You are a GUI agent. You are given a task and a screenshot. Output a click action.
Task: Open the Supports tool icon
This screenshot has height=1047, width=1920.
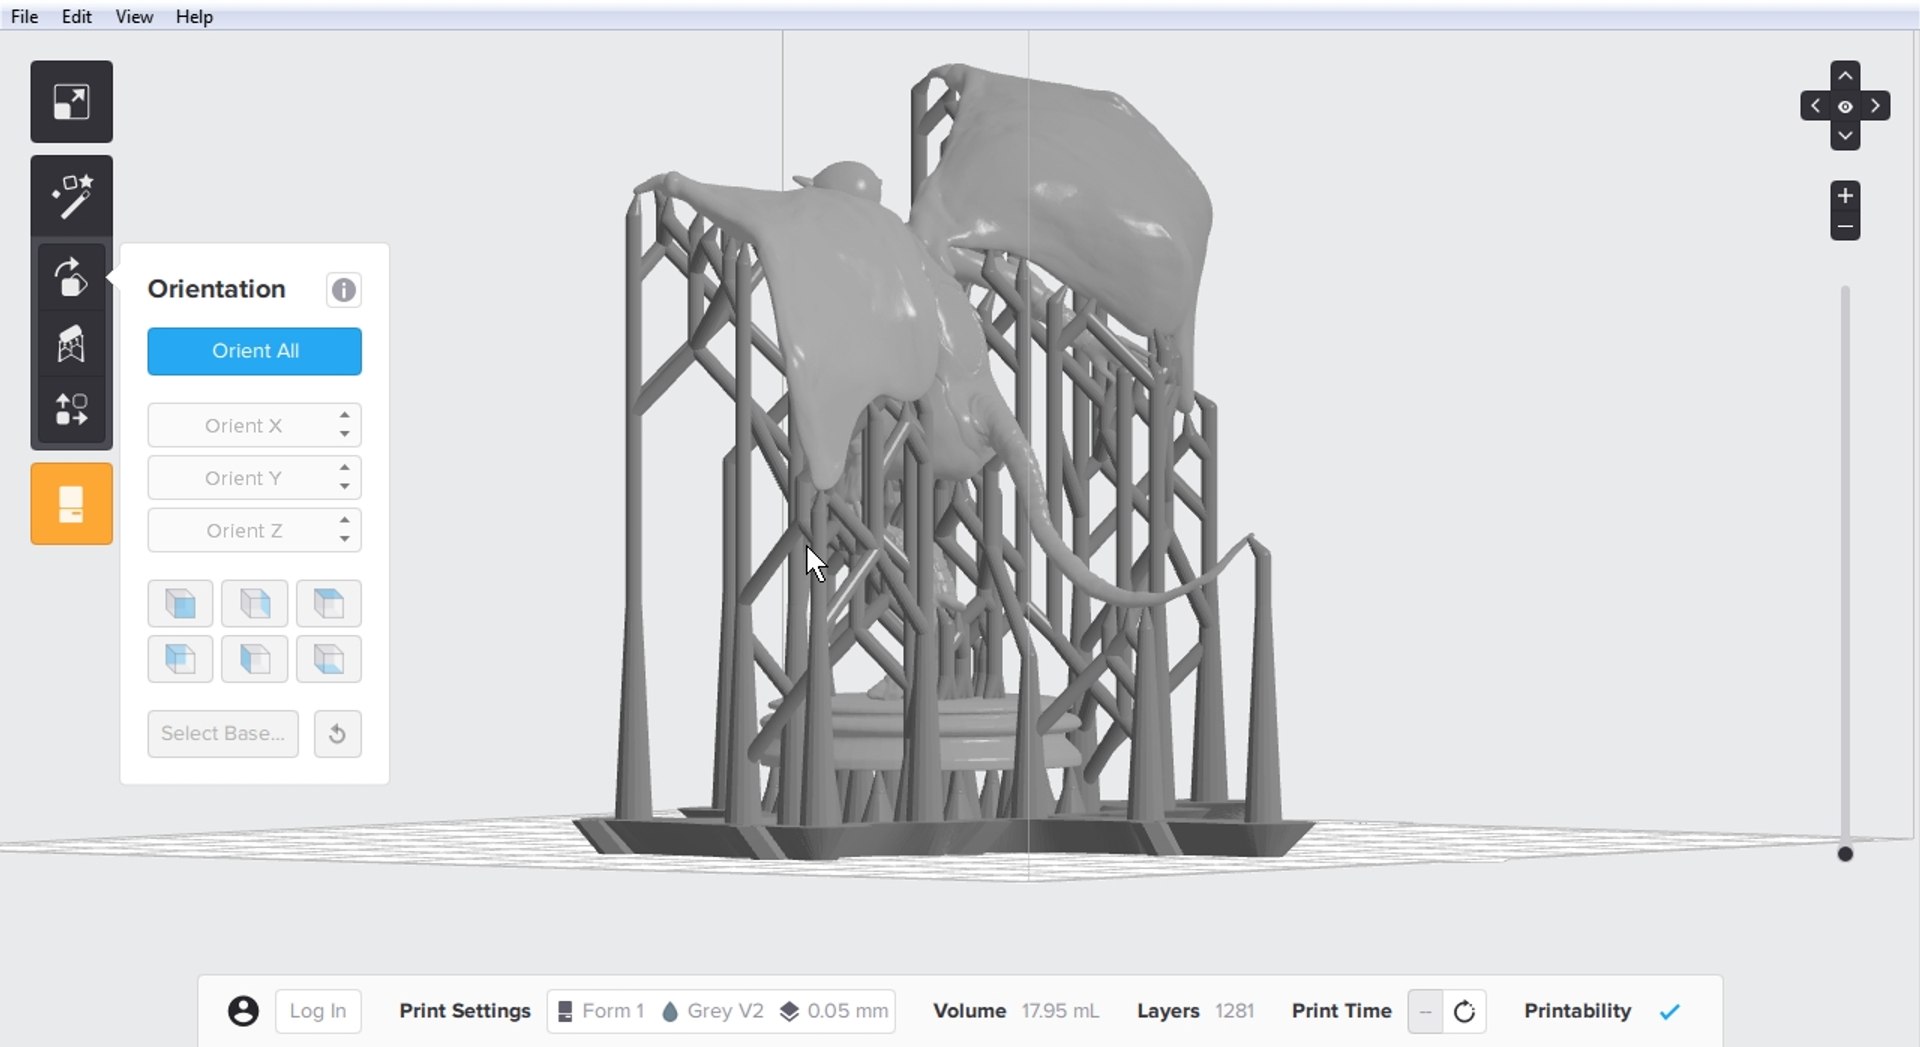71,343
